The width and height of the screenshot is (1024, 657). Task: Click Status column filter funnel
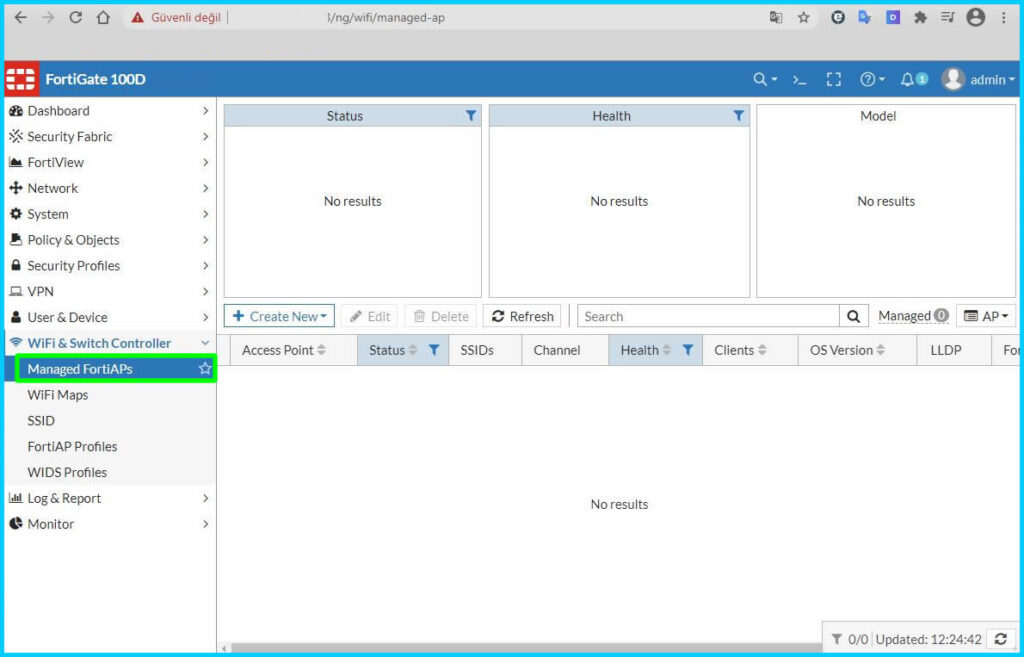coord(434,350)
